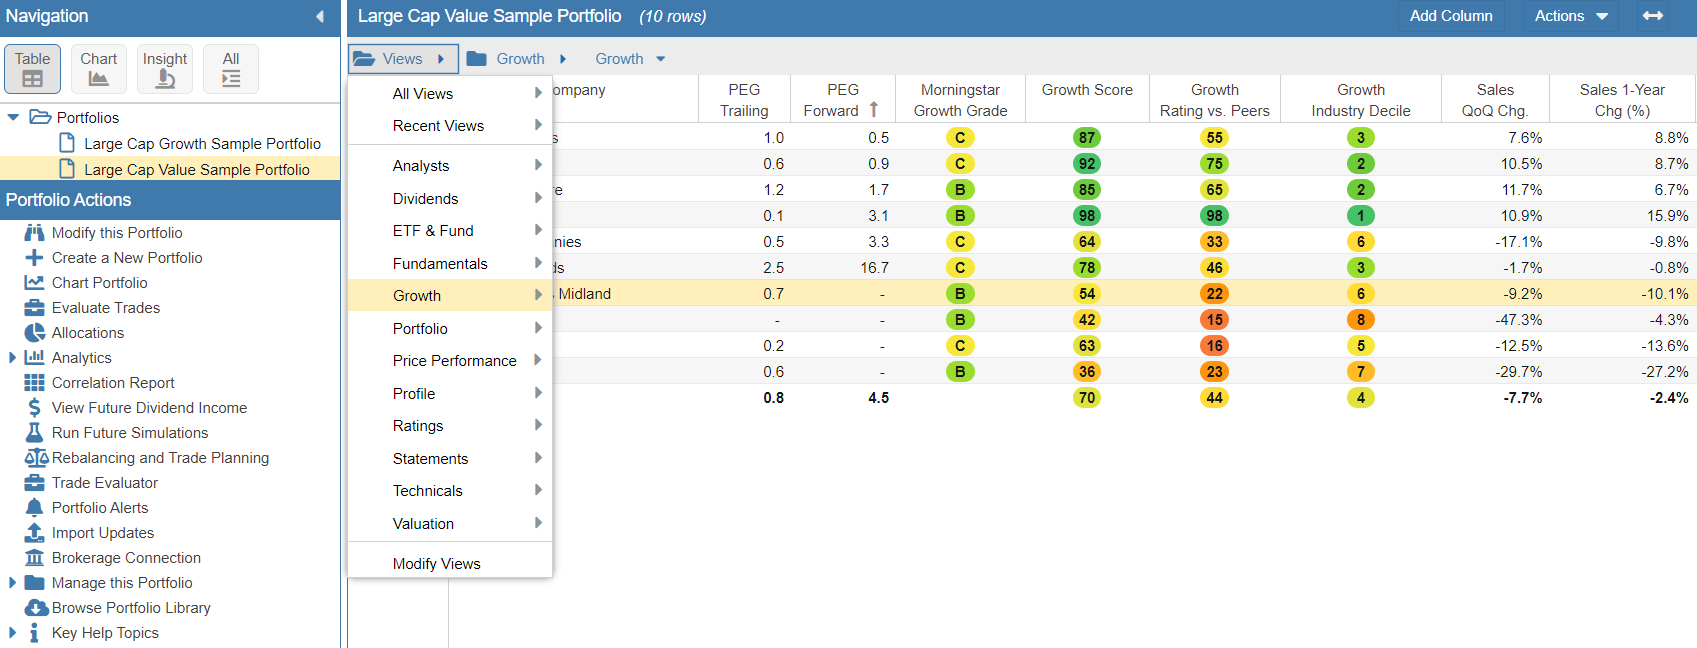Sort by Sales QoQ Chg. column header
The height and width of the screenshot is (648, 1697).
[1495, 100]
